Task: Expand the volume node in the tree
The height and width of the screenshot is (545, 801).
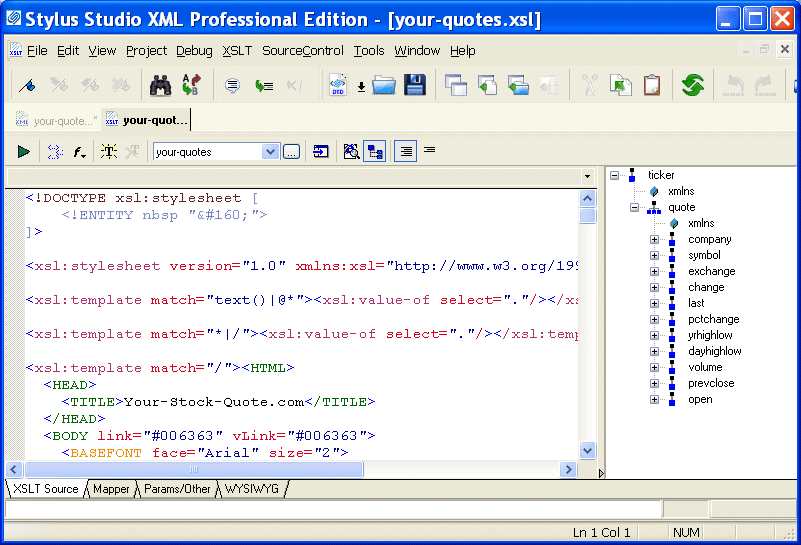Action: [655, 368]
